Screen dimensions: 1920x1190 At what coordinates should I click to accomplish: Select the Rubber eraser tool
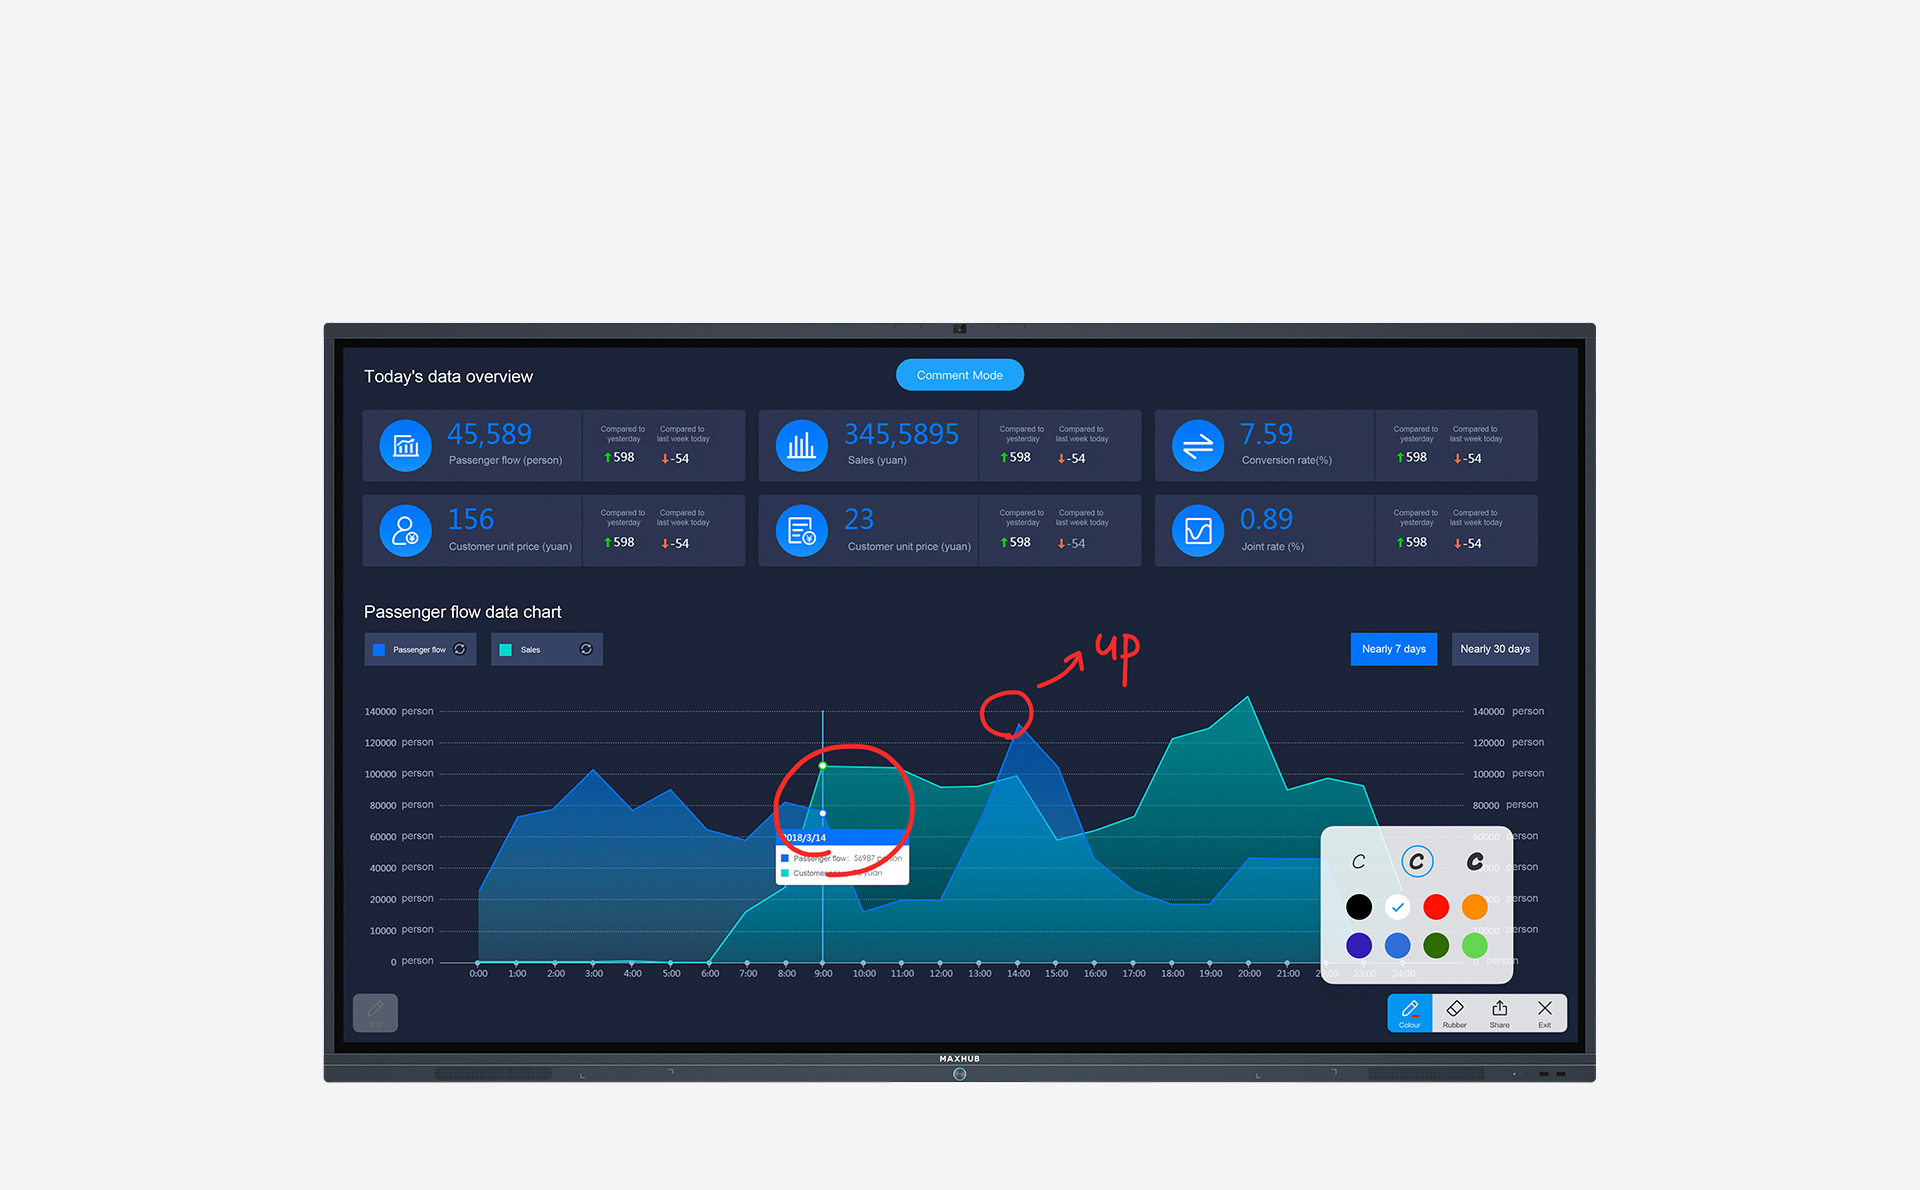click(x=1454, y=1015)
